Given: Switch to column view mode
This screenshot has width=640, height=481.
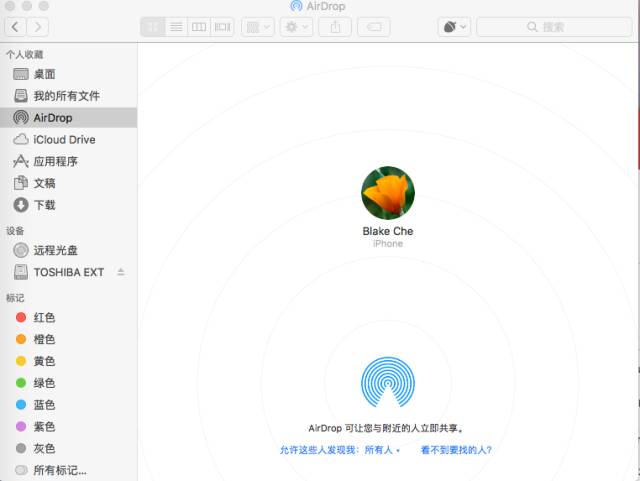Looking at the screenshot, I should click(199, 27).
